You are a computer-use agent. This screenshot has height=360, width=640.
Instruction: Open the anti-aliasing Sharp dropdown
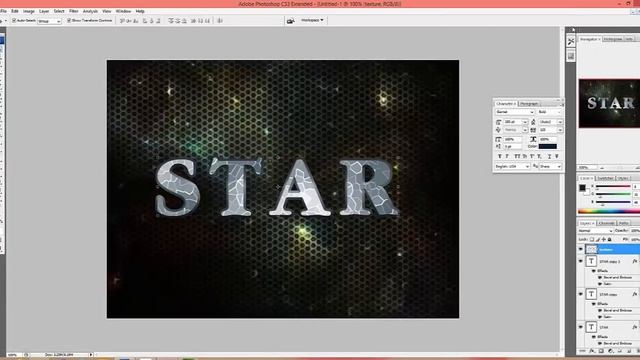coord(551,167)
